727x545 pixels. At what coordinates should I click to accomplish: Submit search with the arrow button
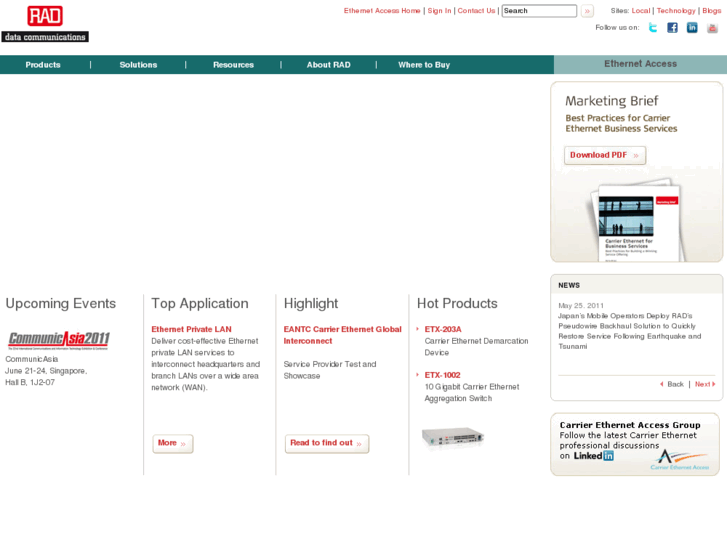coord(587,11)
